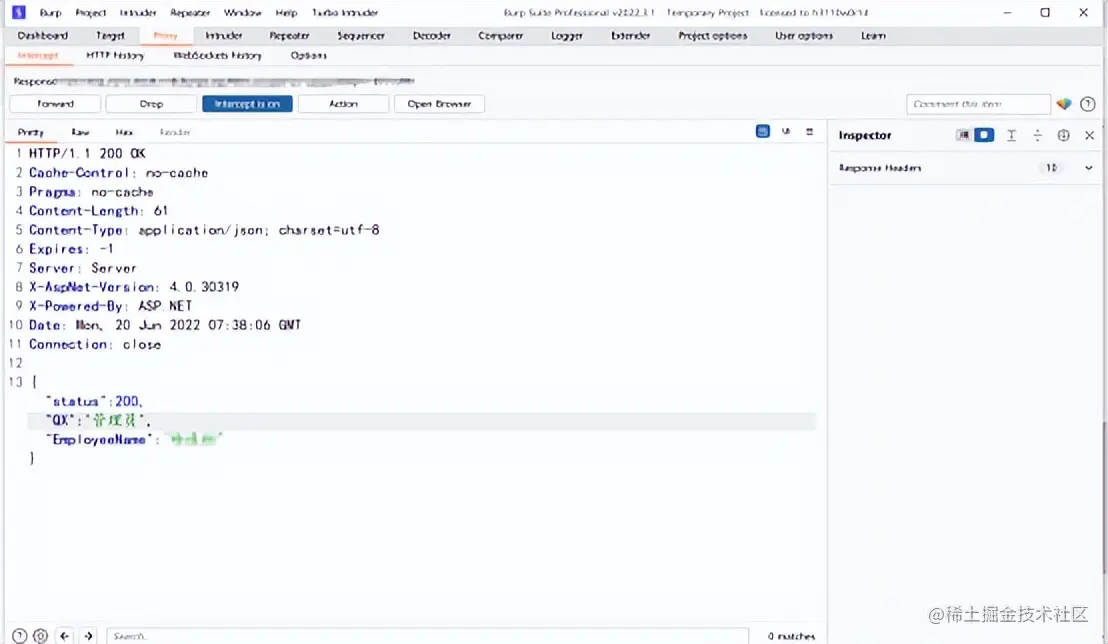This screenshot has height=644, width=1108.
Task: Go to Target tab
Action: 110,35
